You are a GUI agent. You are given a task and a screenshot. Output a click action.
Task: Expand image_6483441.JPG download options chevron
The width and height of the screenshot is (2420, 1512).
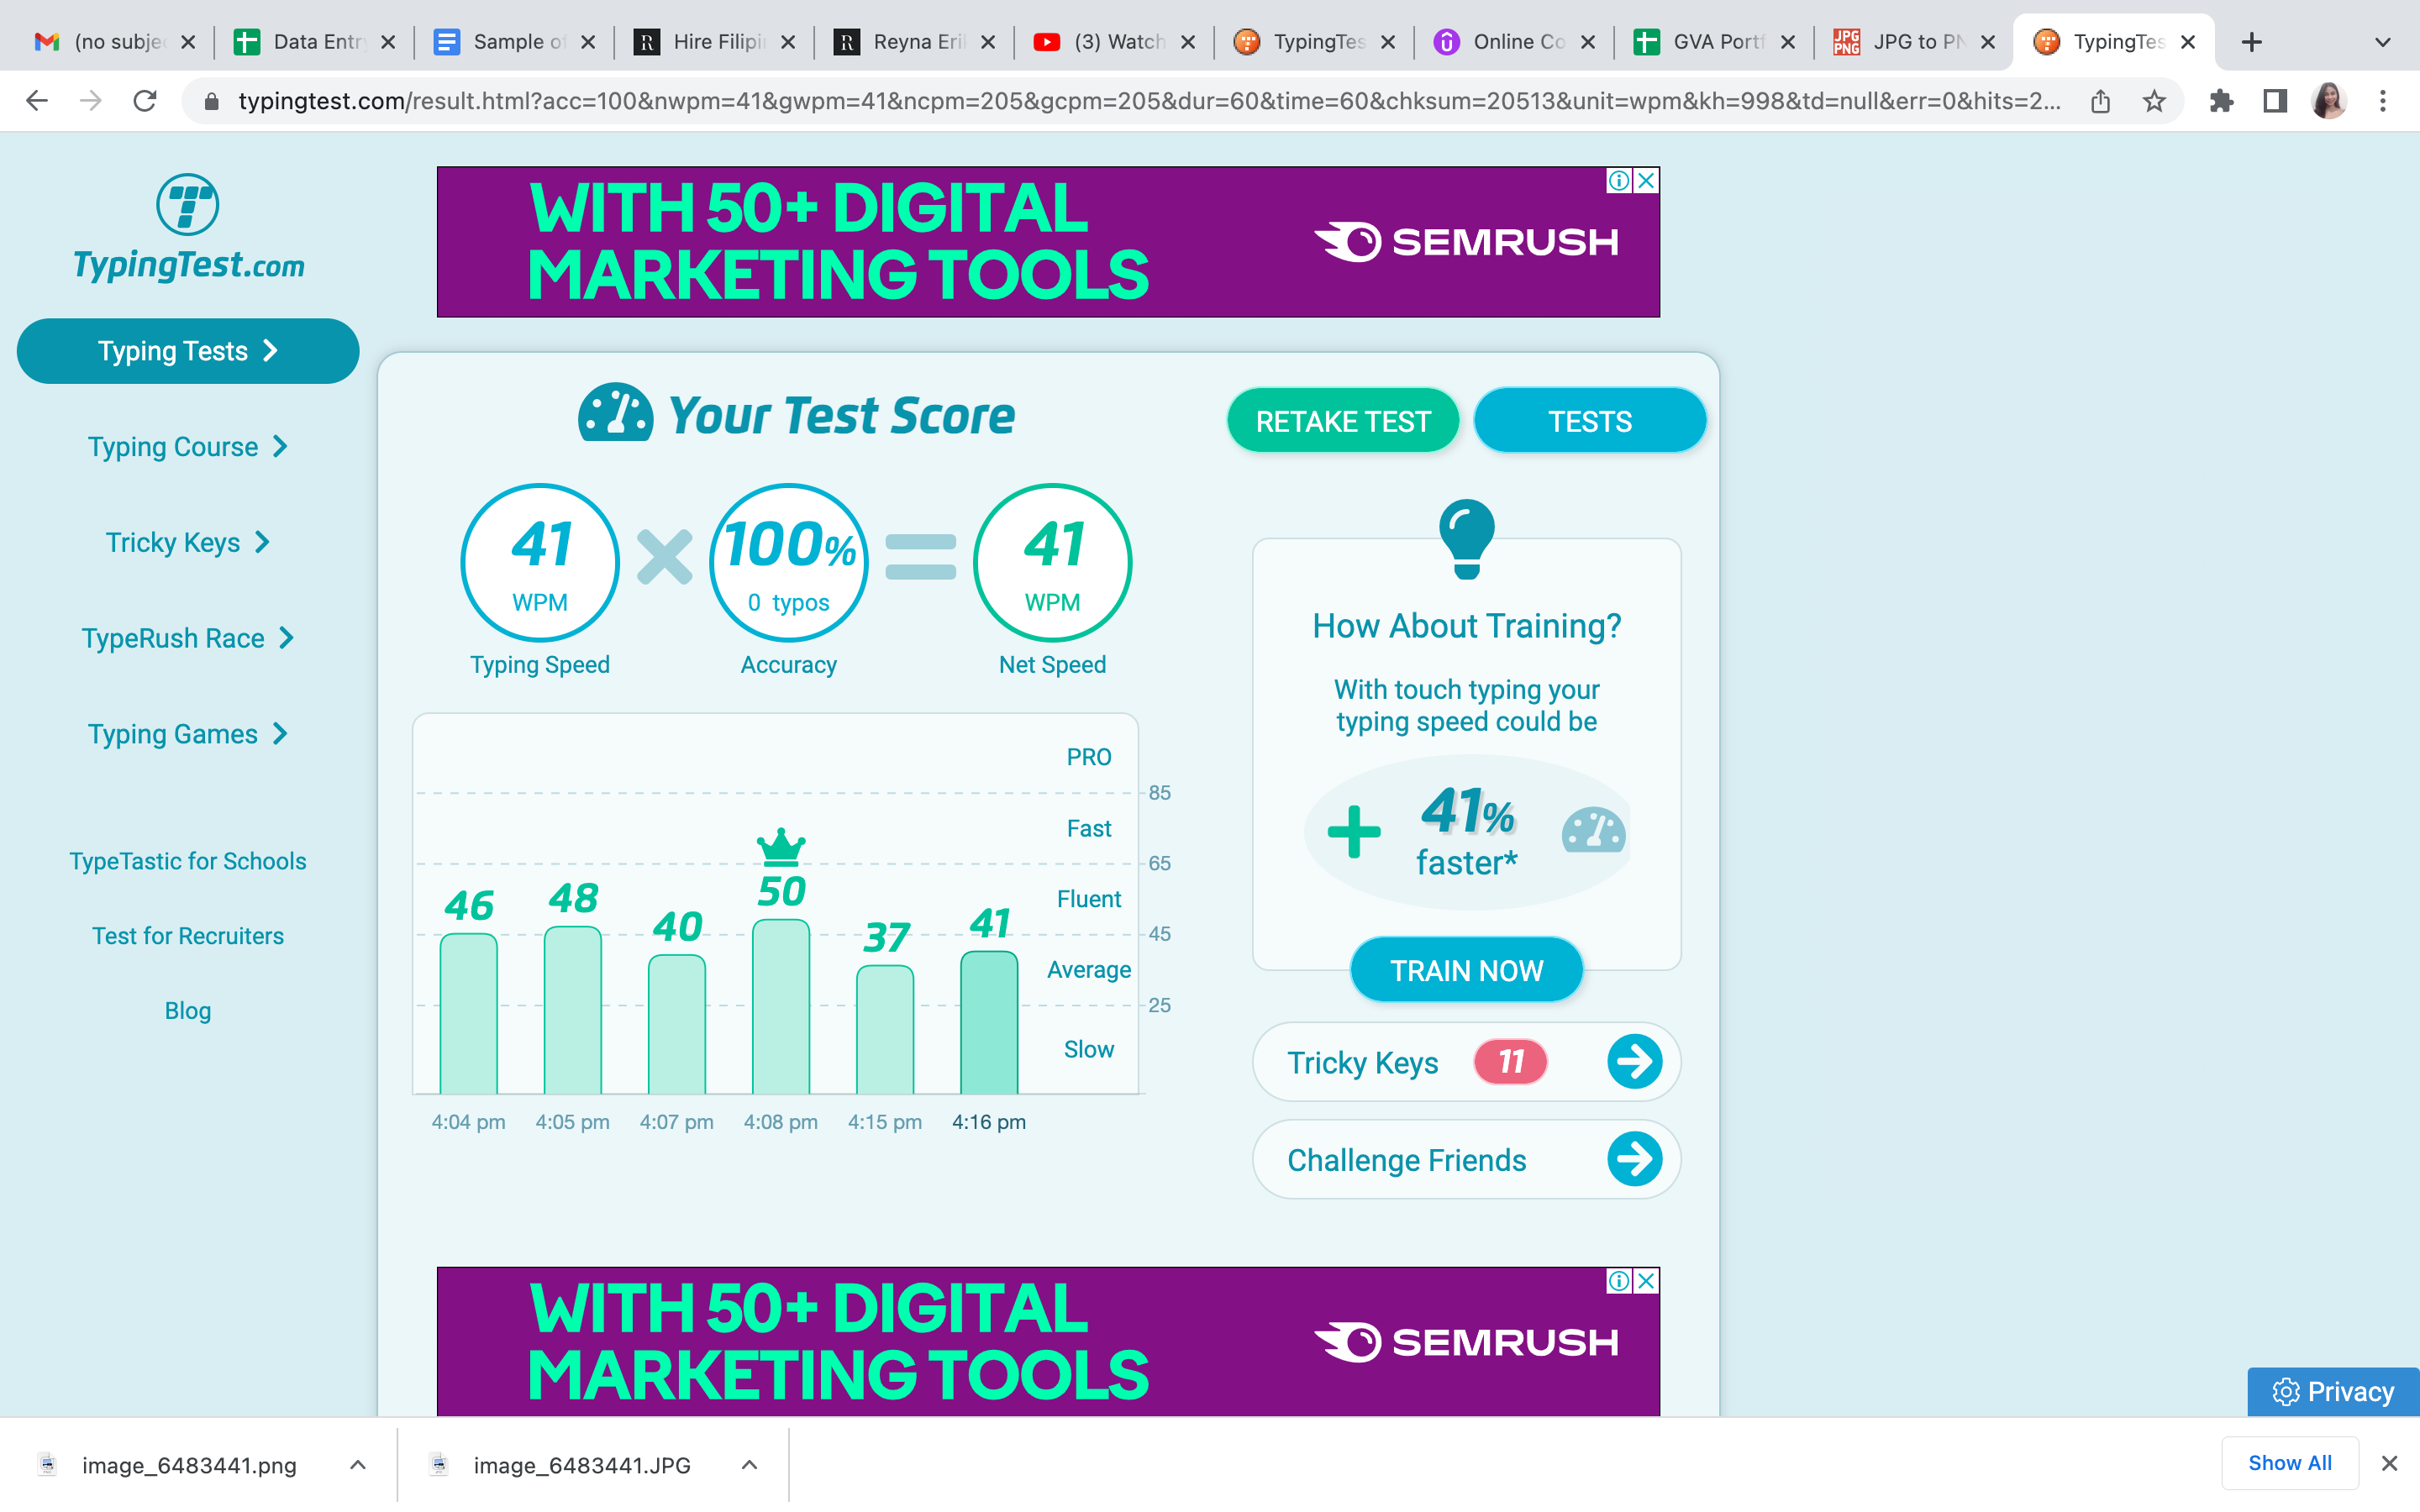[x=749, y=1465]
